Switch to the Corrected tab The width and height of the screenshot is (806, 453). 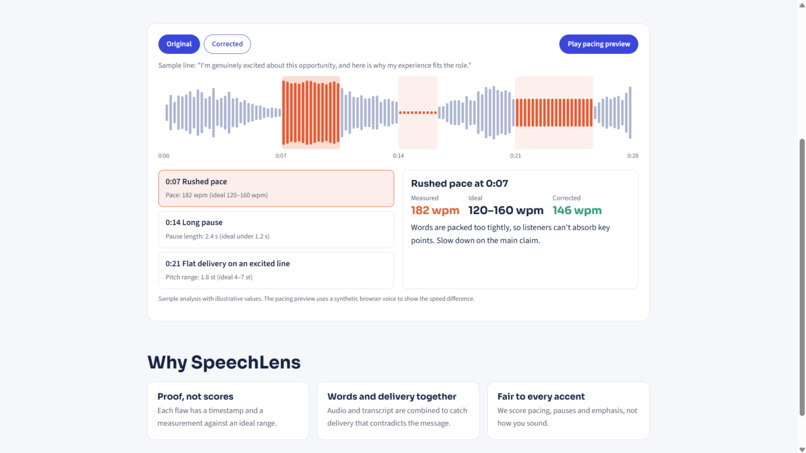[227, 44]
